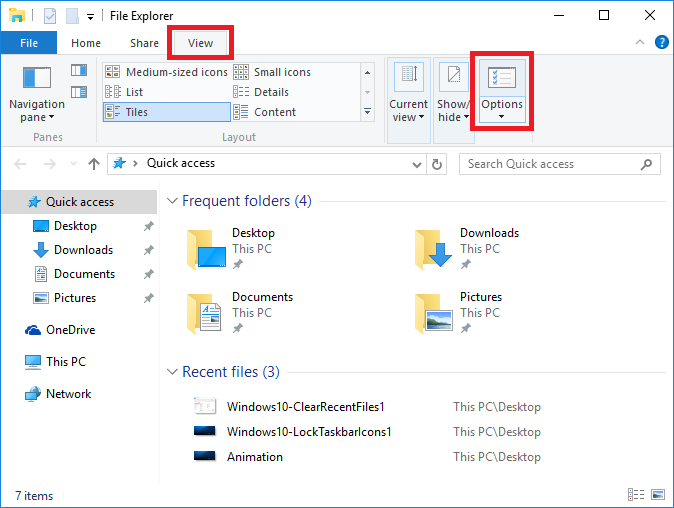Viewport: 674px width, 508px height.
Task: Collapse the Recent files group
Action: 172,372
